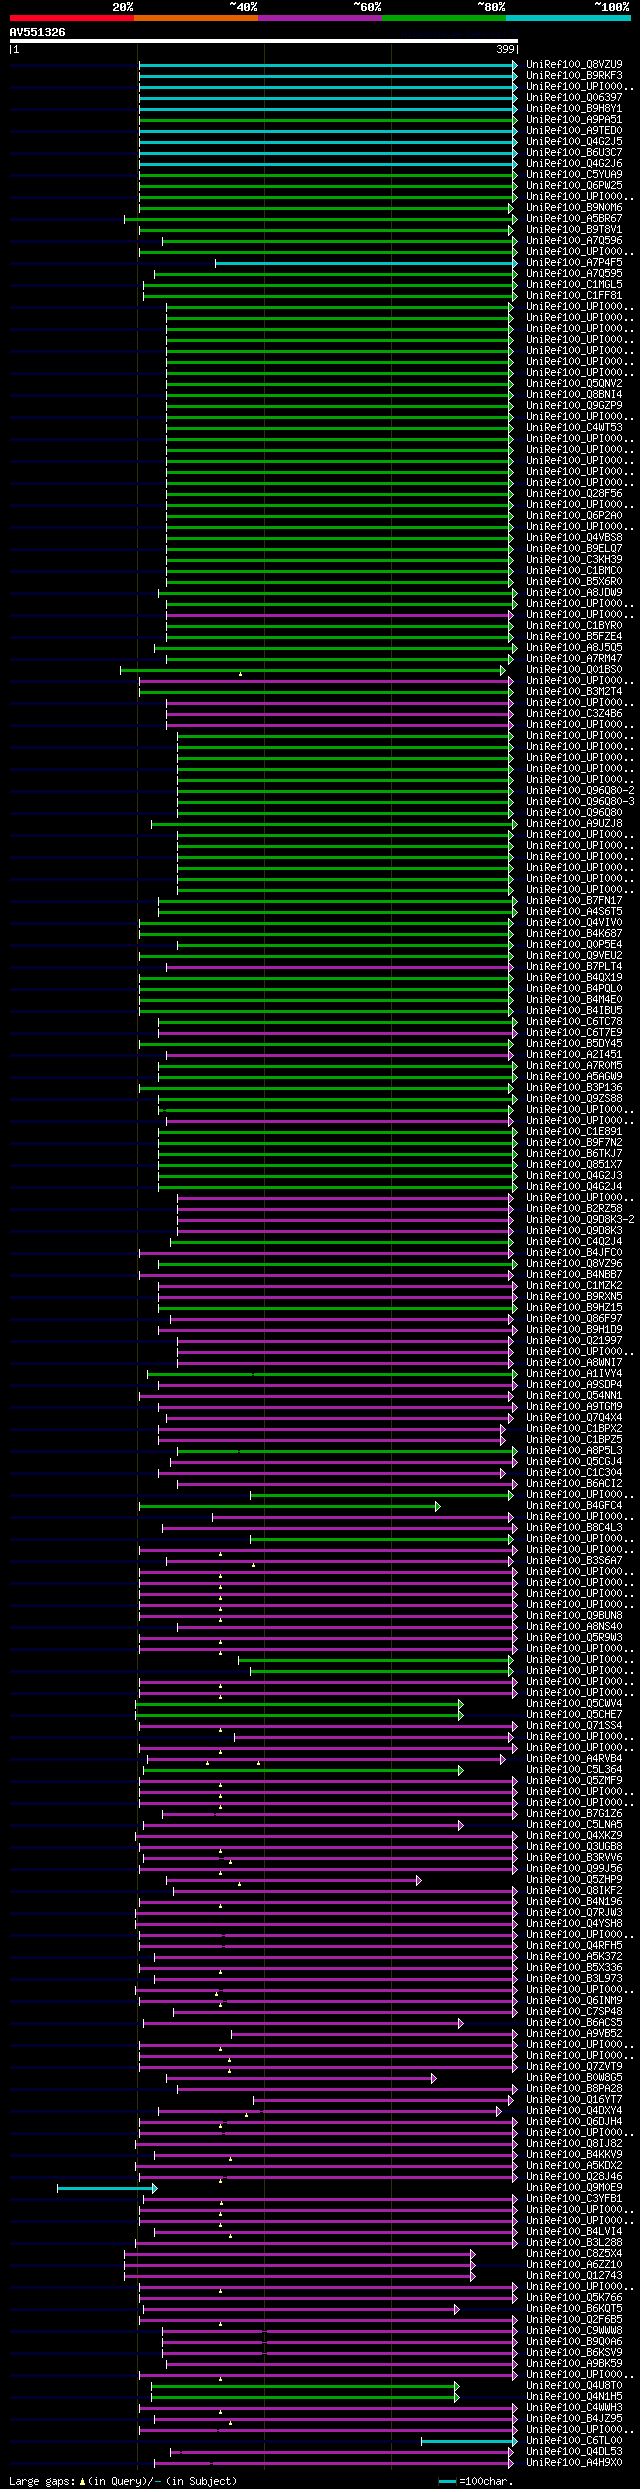Select hit label UniRef100_C3KH39
This screenshot has height=2489, width=640.
coord(574,560)
